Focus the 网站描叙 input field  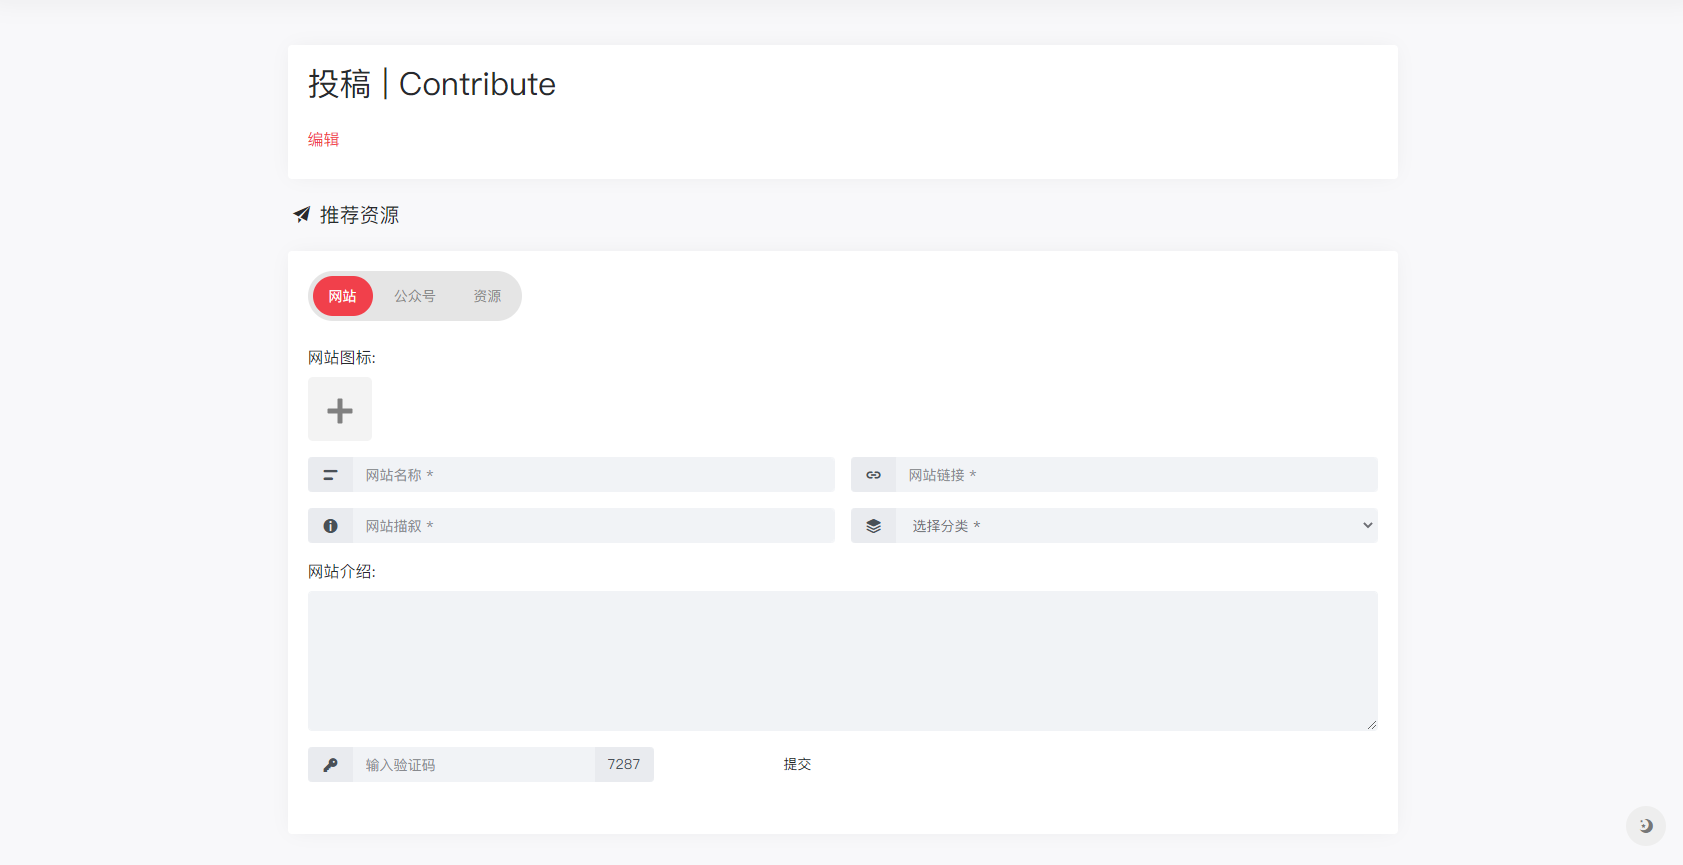tap(593, 526)
